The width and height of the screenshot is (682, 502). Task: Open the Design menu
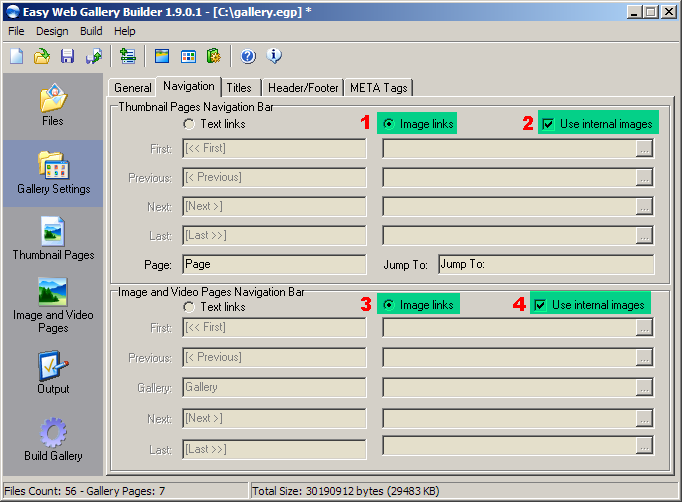point(52,31)
